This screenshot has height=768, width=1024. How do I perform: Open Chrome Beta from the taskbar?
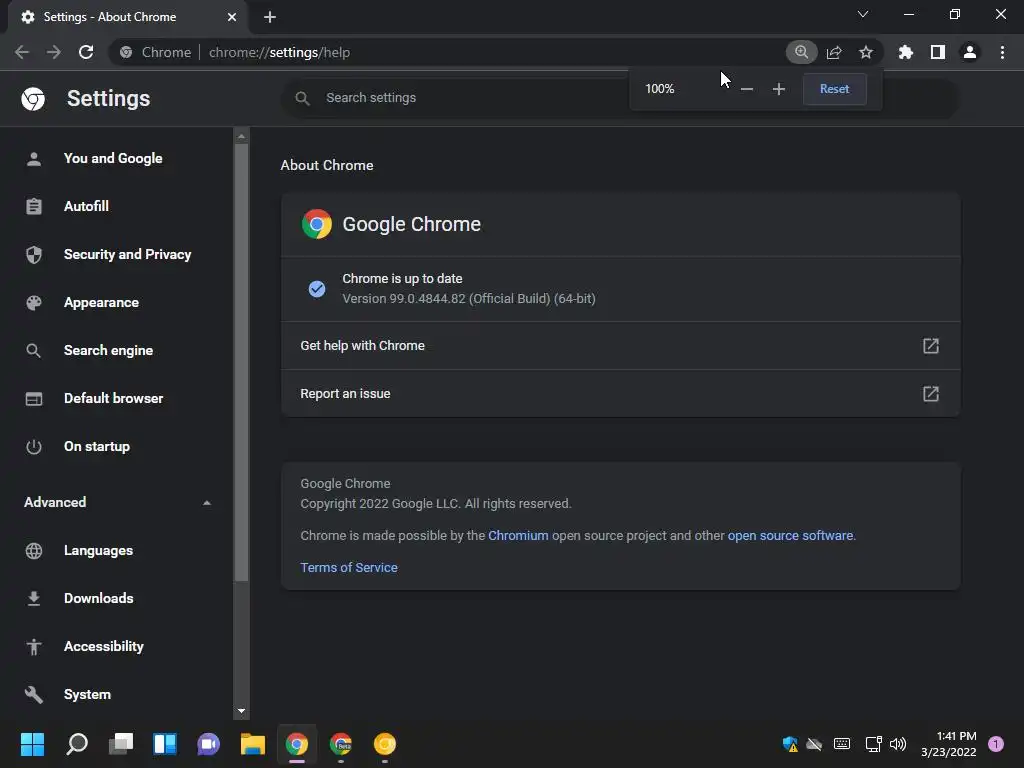(341, 744)
